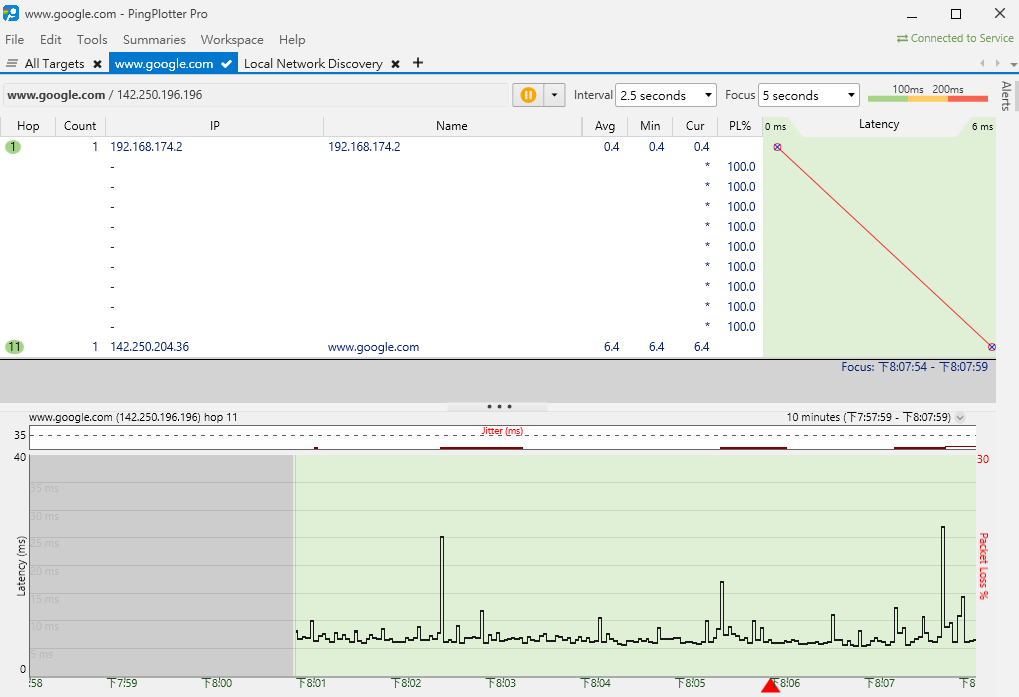Select hop 1 green circle icon
This screenshot has width=1019, height=697.
(13, 147)
